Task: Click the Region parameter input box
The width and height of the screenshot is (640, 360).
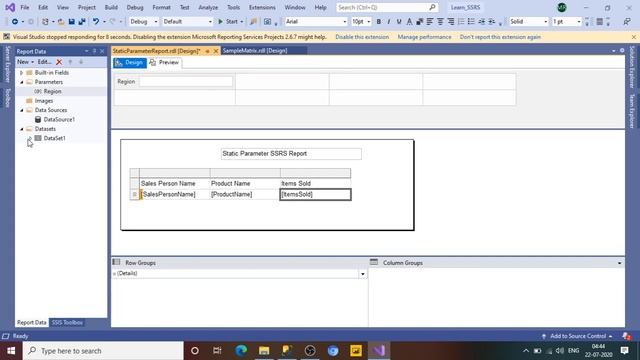Action: coord(186,82)
